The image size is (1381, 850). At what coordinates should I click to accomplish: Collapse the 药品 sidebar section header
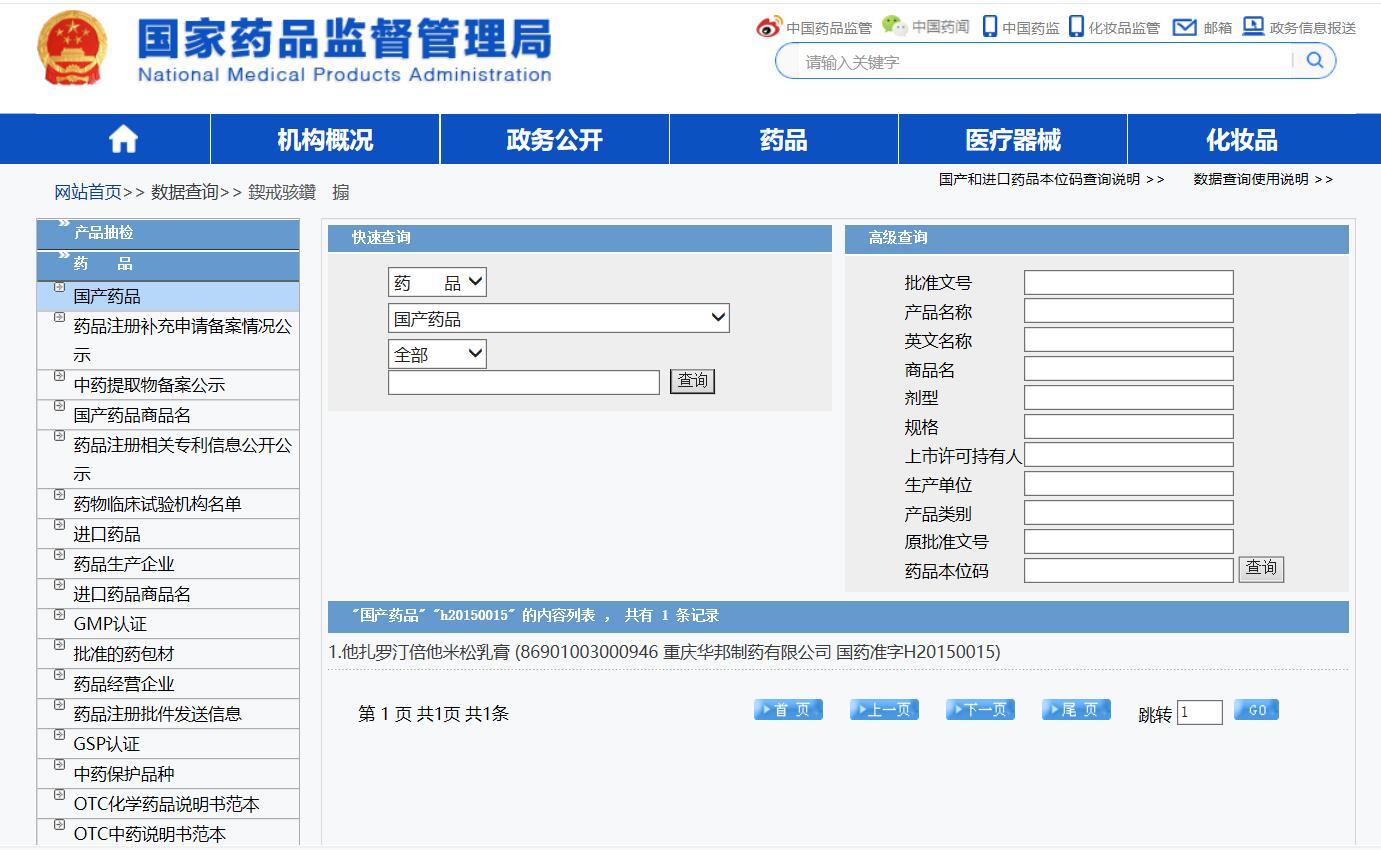click(168, 264)
